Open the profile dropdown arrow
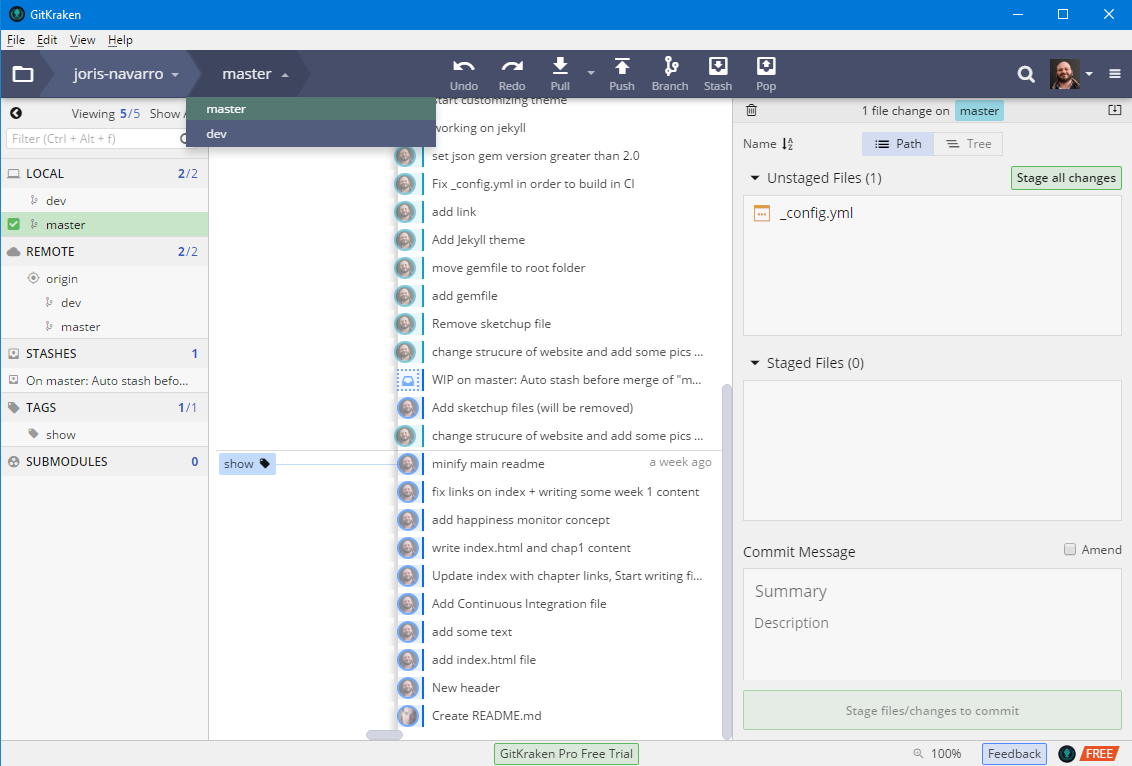 (1089, 74)
